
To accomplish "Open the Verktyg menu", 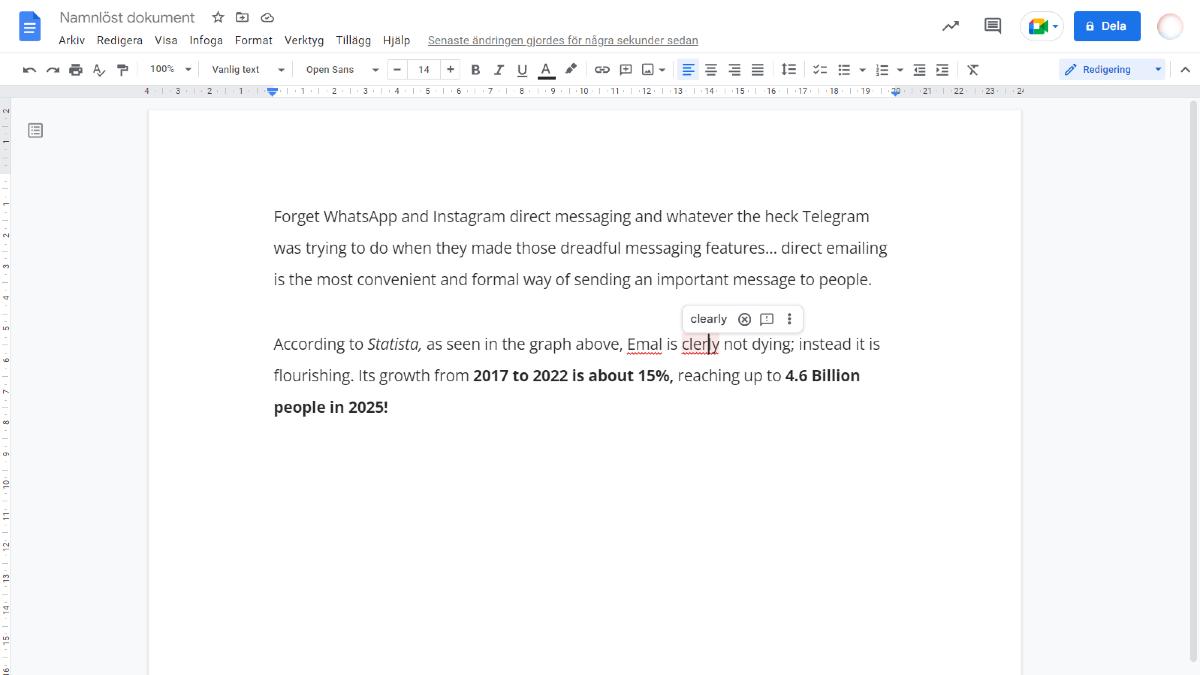I will pyautogui.click(x=304, y=41).
